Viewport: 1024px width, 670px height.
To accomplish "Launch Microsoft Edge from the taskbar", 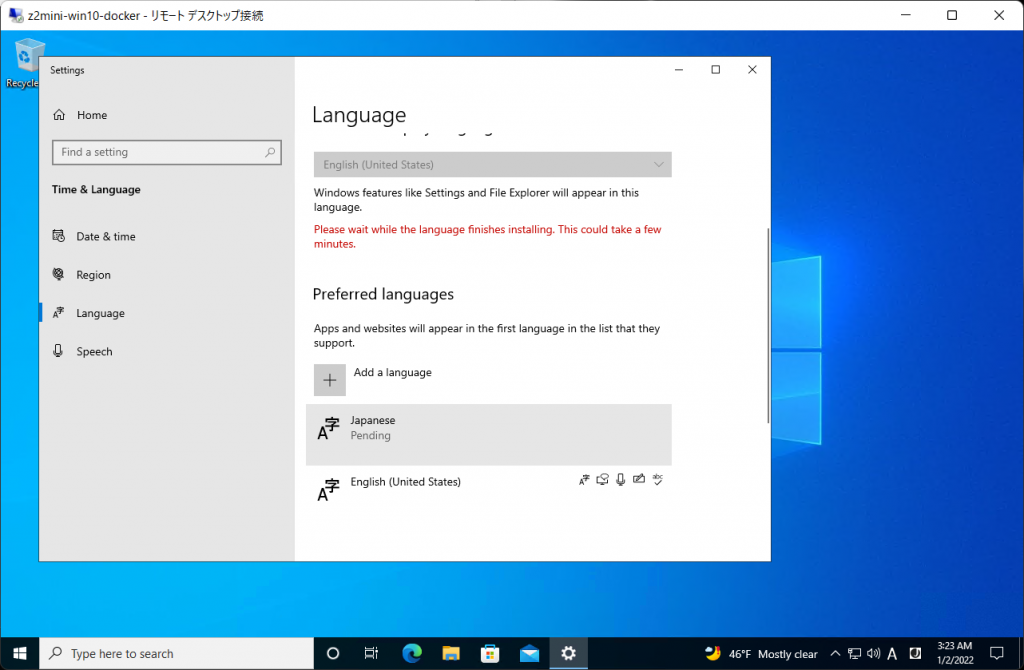I will 411,653.
